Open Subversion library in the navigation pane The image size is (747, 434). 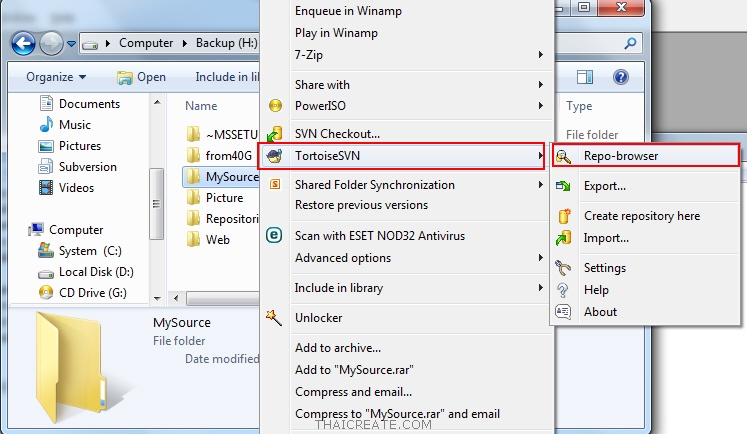coord(78,166)
